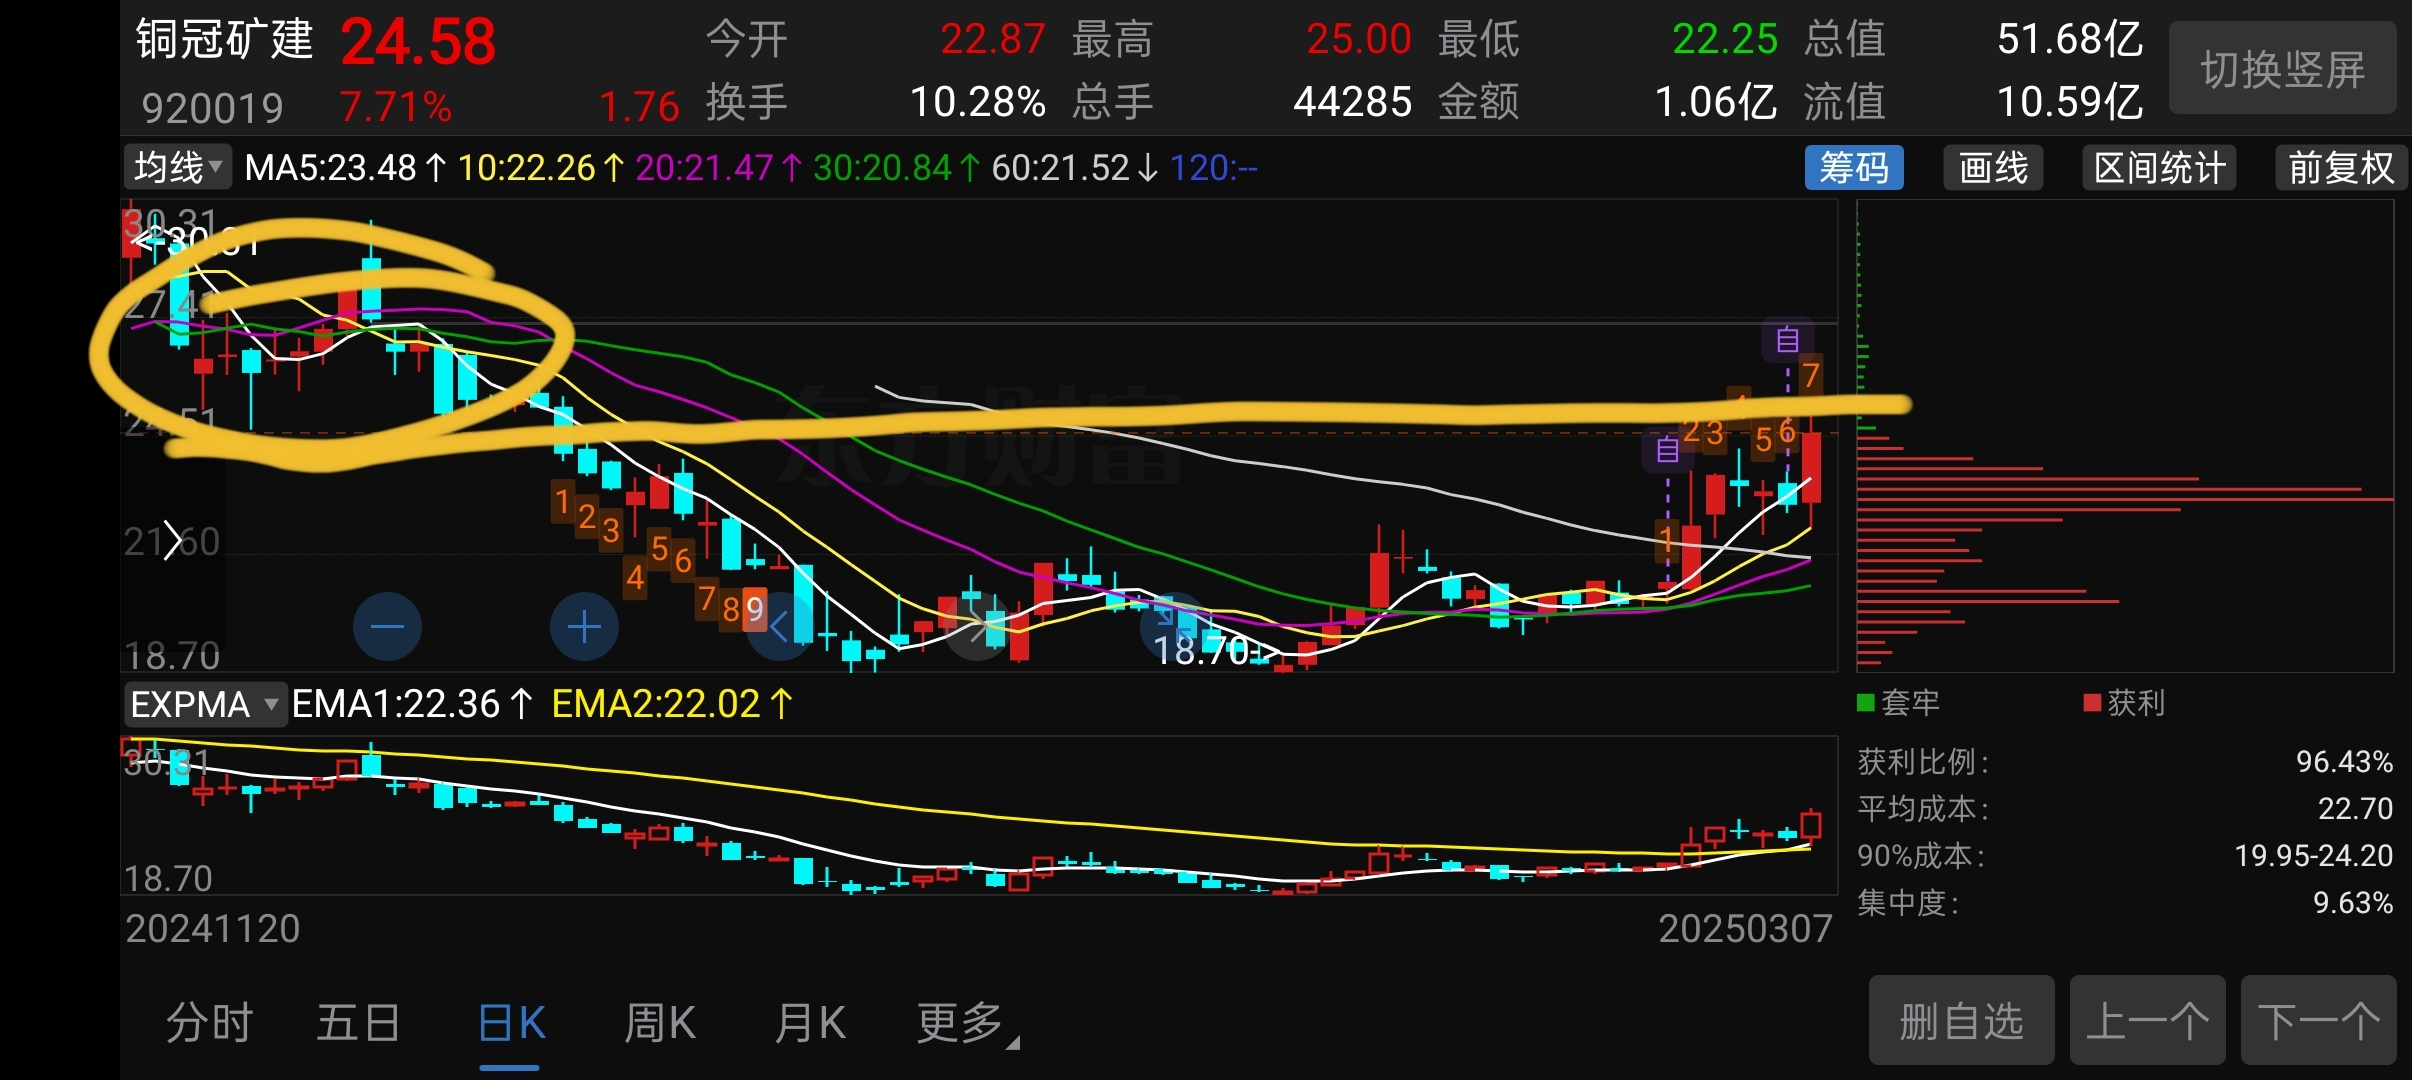Open the 前复权 adjustment selector
Screen dimensions: 2412x1080
[x=2340, y=167]
